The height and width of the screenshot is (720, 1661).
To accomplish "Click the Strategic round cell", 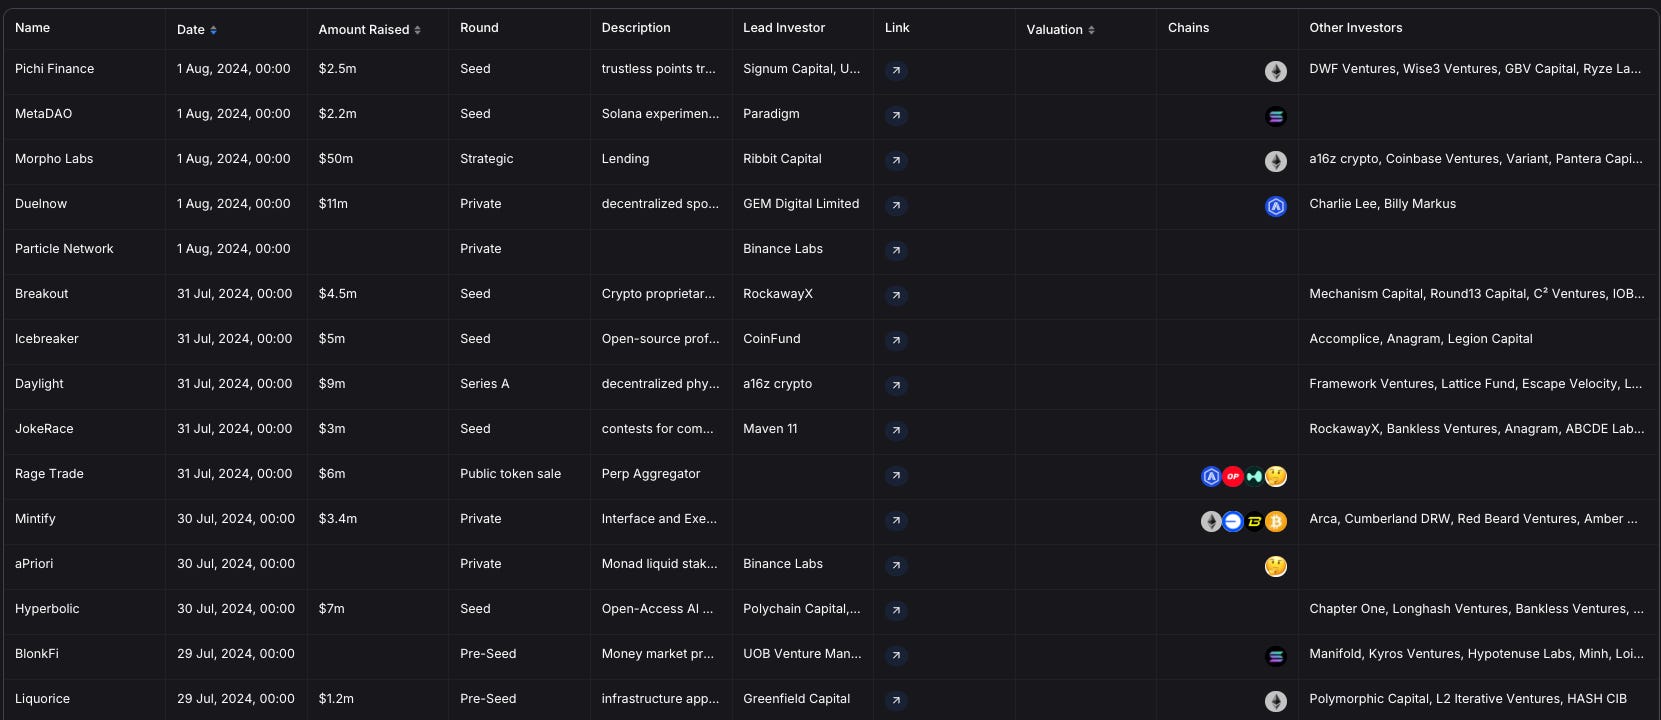I will (487, 159).
